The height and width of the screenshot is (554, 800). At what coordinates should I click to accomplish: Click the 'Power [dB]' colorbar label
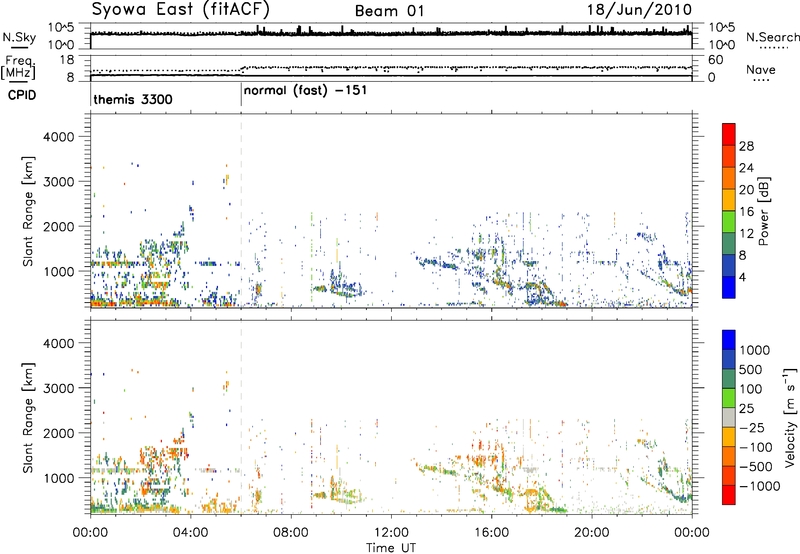763,211
